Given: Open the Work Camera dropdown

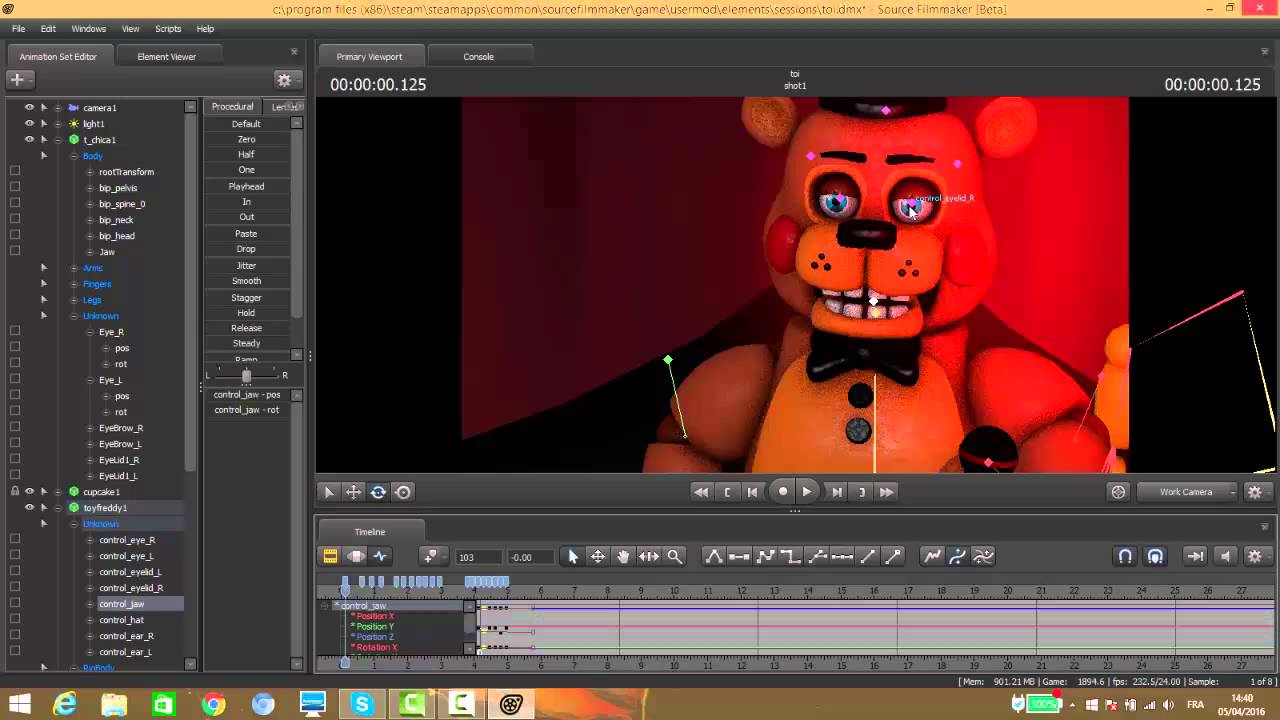Looking at the screenshot, I should (1187, 492).
